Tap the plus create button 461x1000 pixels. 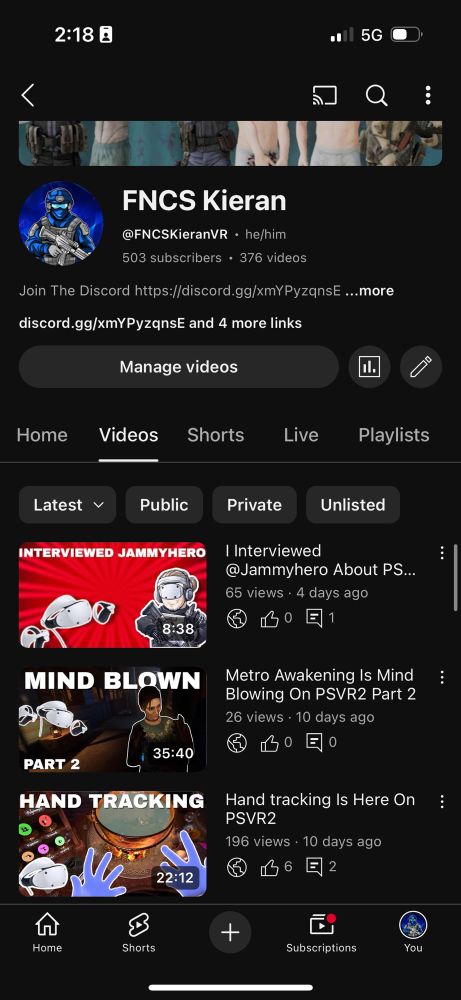coord(230,932)
